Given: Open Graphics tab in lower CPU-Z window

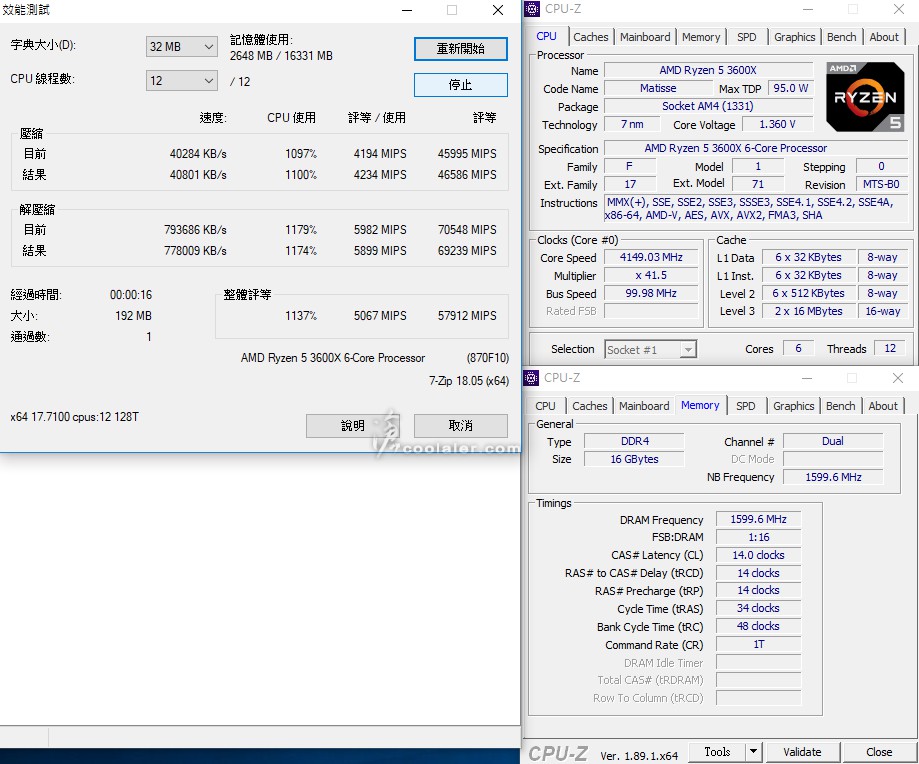Looking at the screenshot, I should point(794,406).
